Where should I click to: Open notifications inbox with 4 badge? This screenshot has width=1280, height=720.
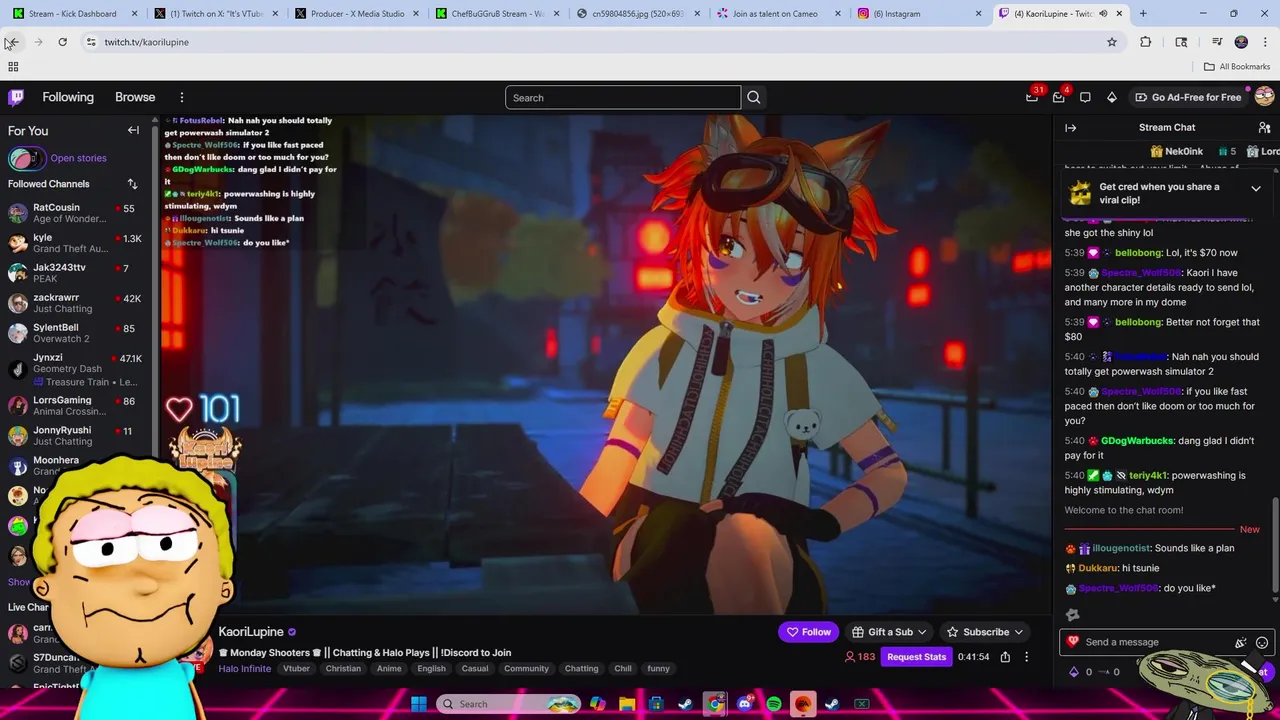coord(1059,97)
